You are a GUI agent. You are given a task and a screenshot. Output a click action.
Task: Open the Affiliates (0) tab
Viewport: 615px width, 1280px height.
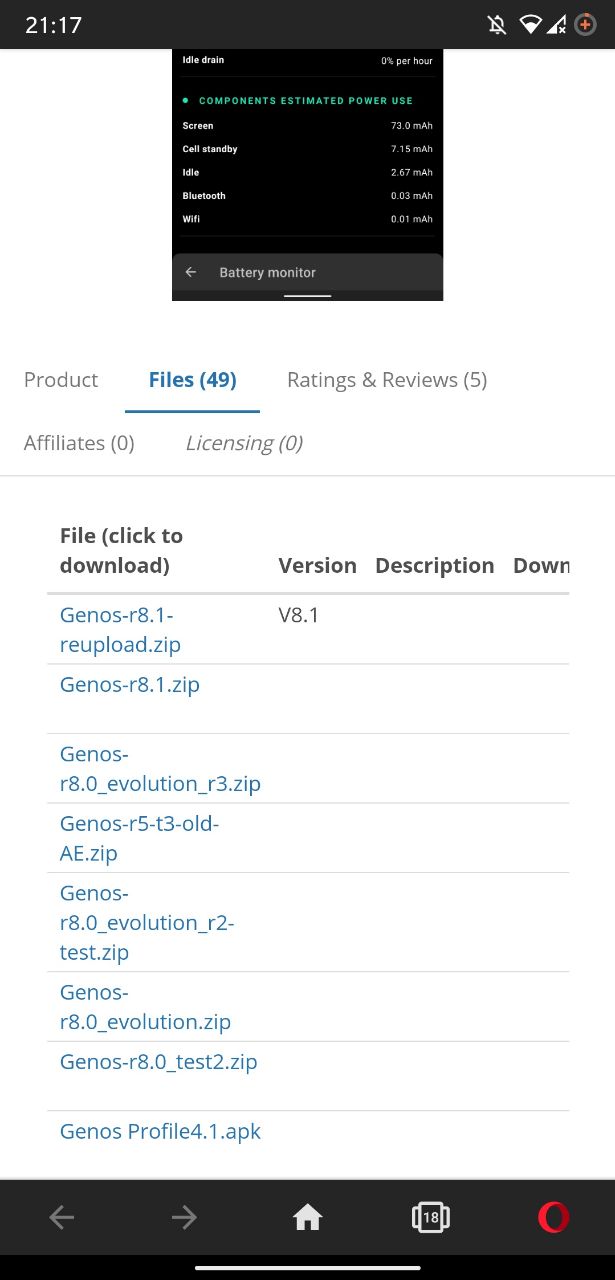click(x=79, y=443)
